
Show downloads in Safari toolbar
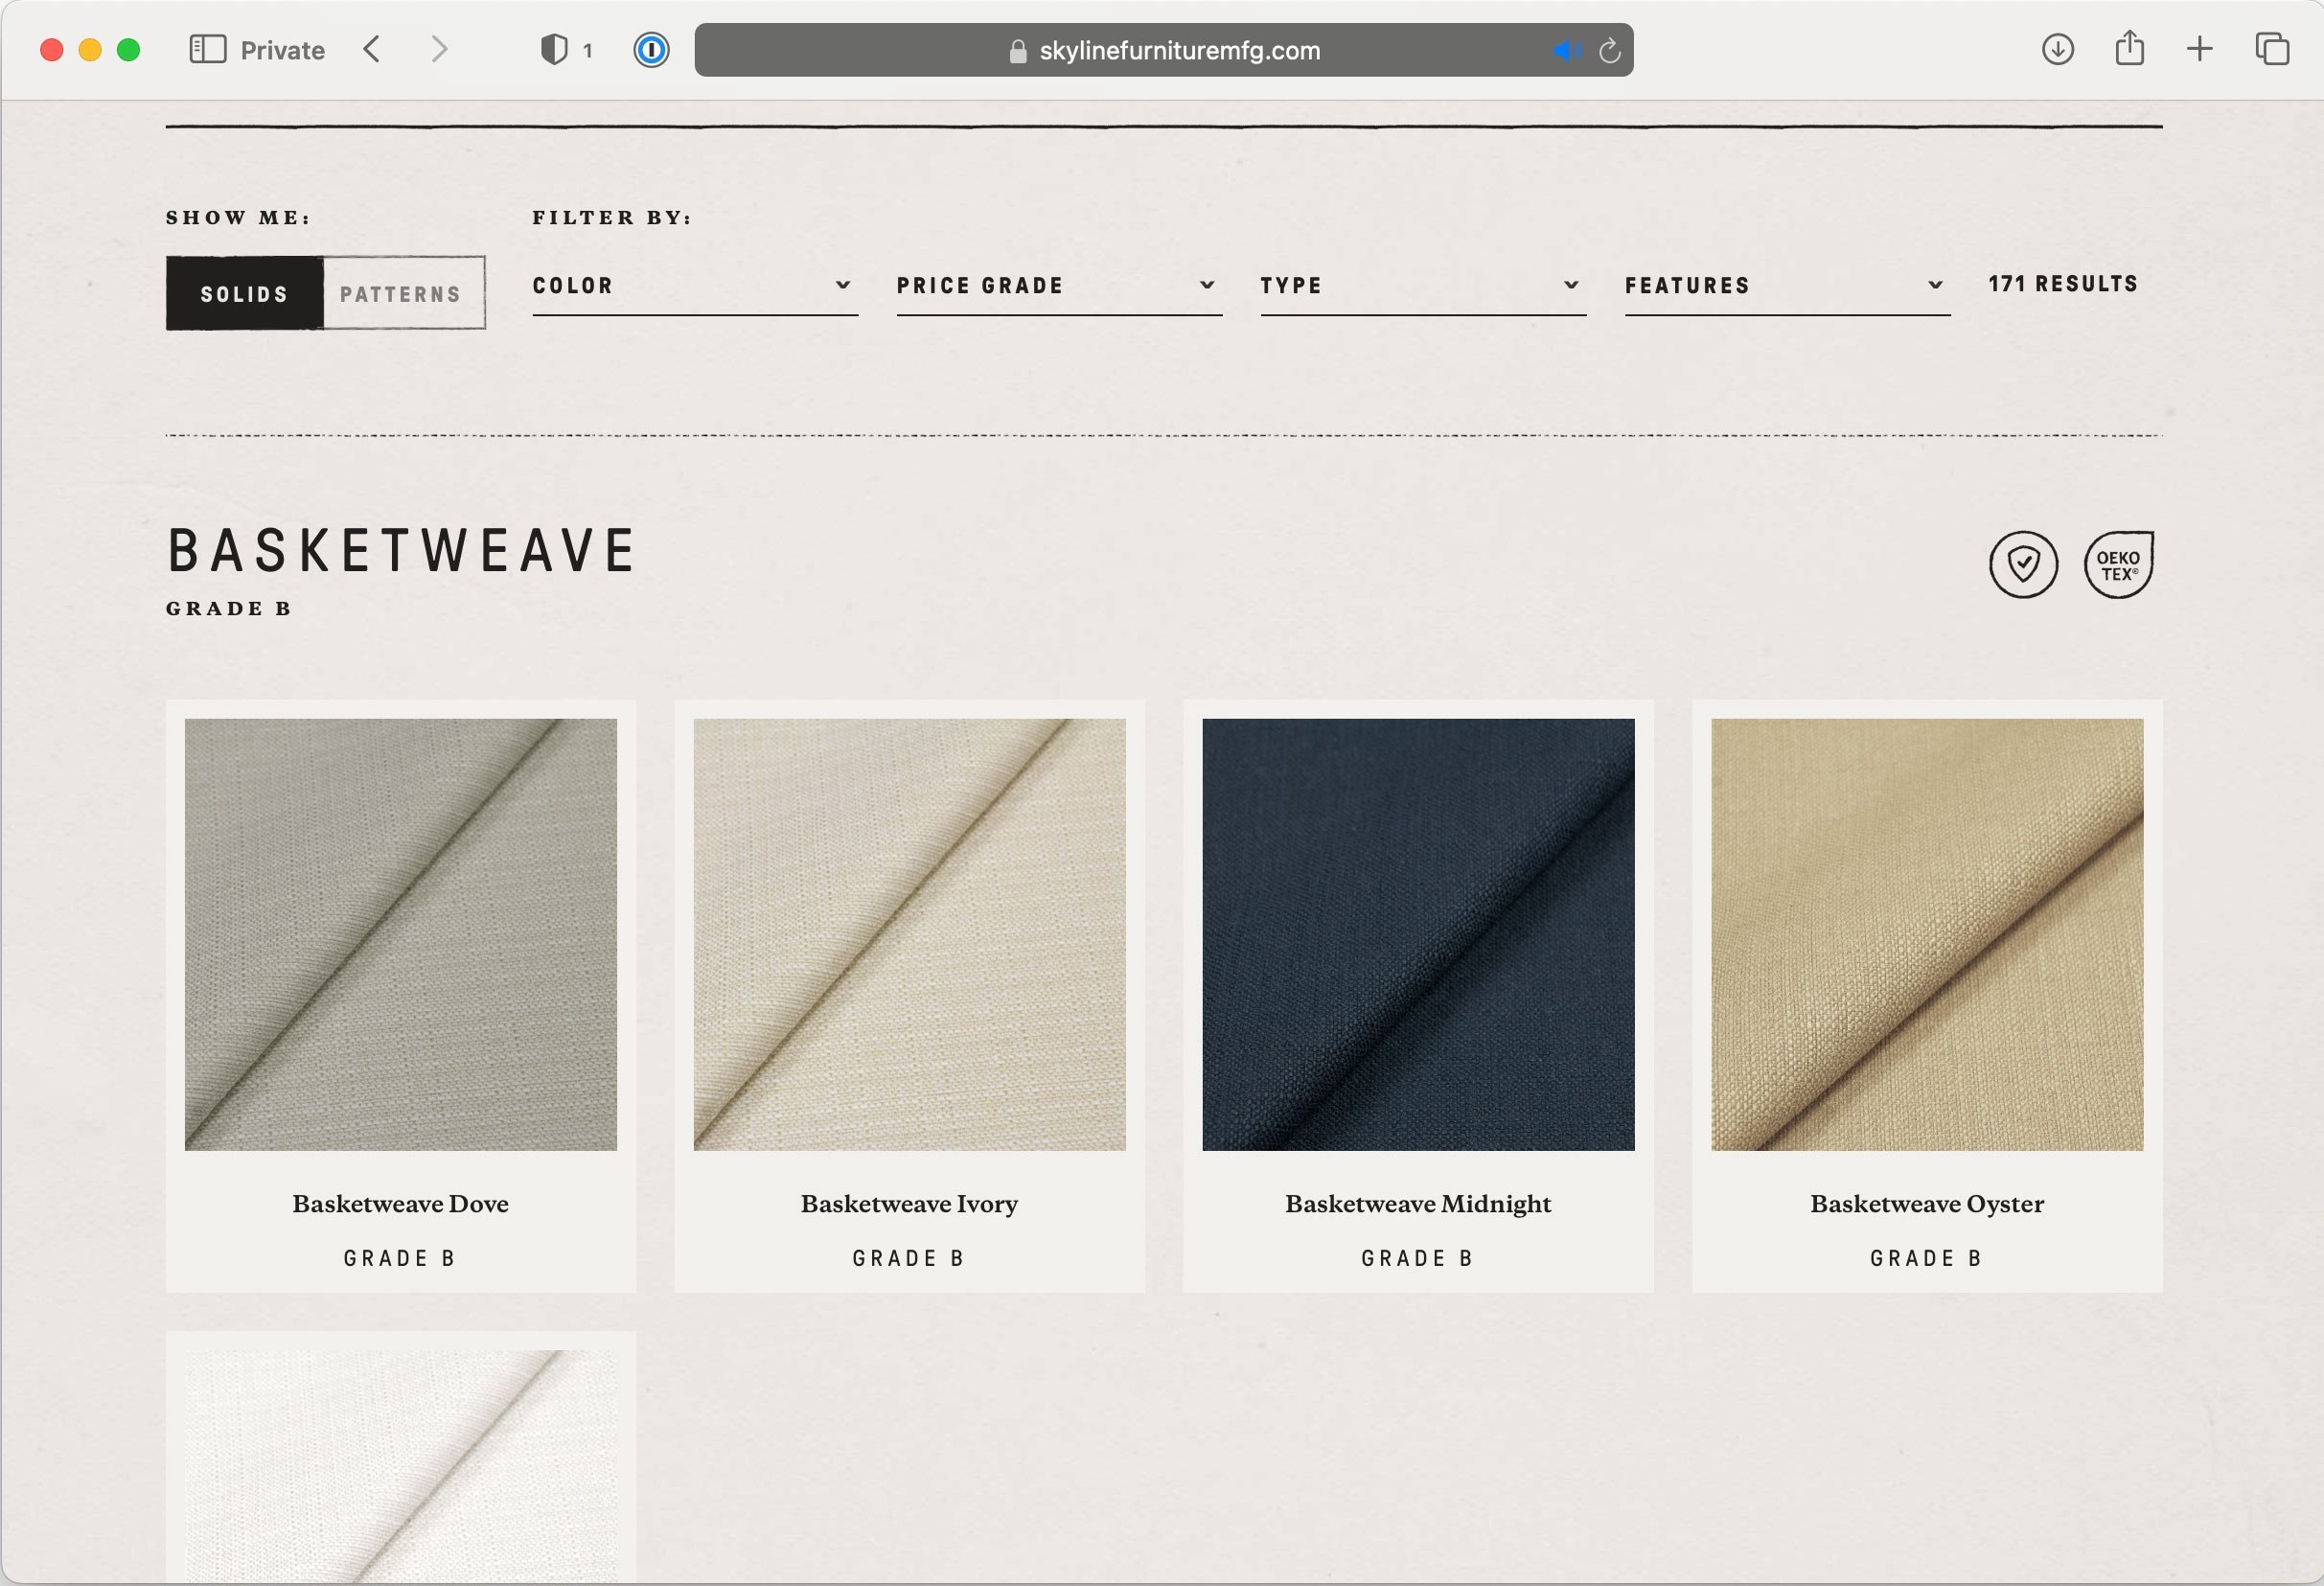pos(2057,49)
